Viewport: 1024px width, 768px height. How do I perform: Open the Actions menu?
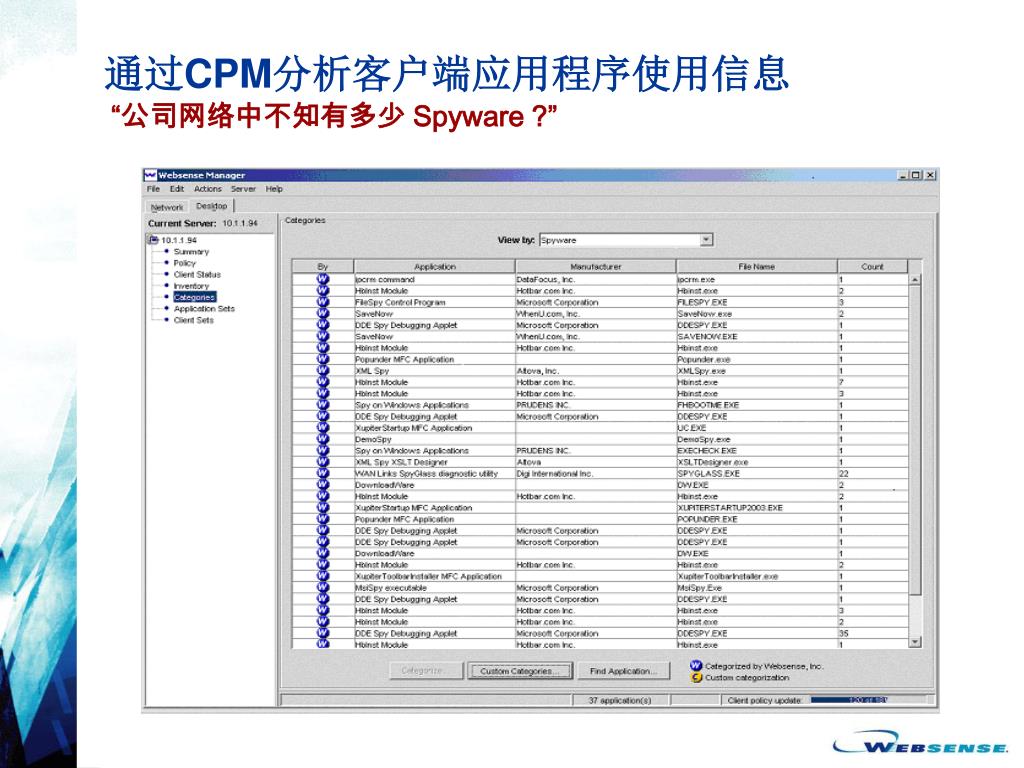pyautogui.click(x=208, y=189)
